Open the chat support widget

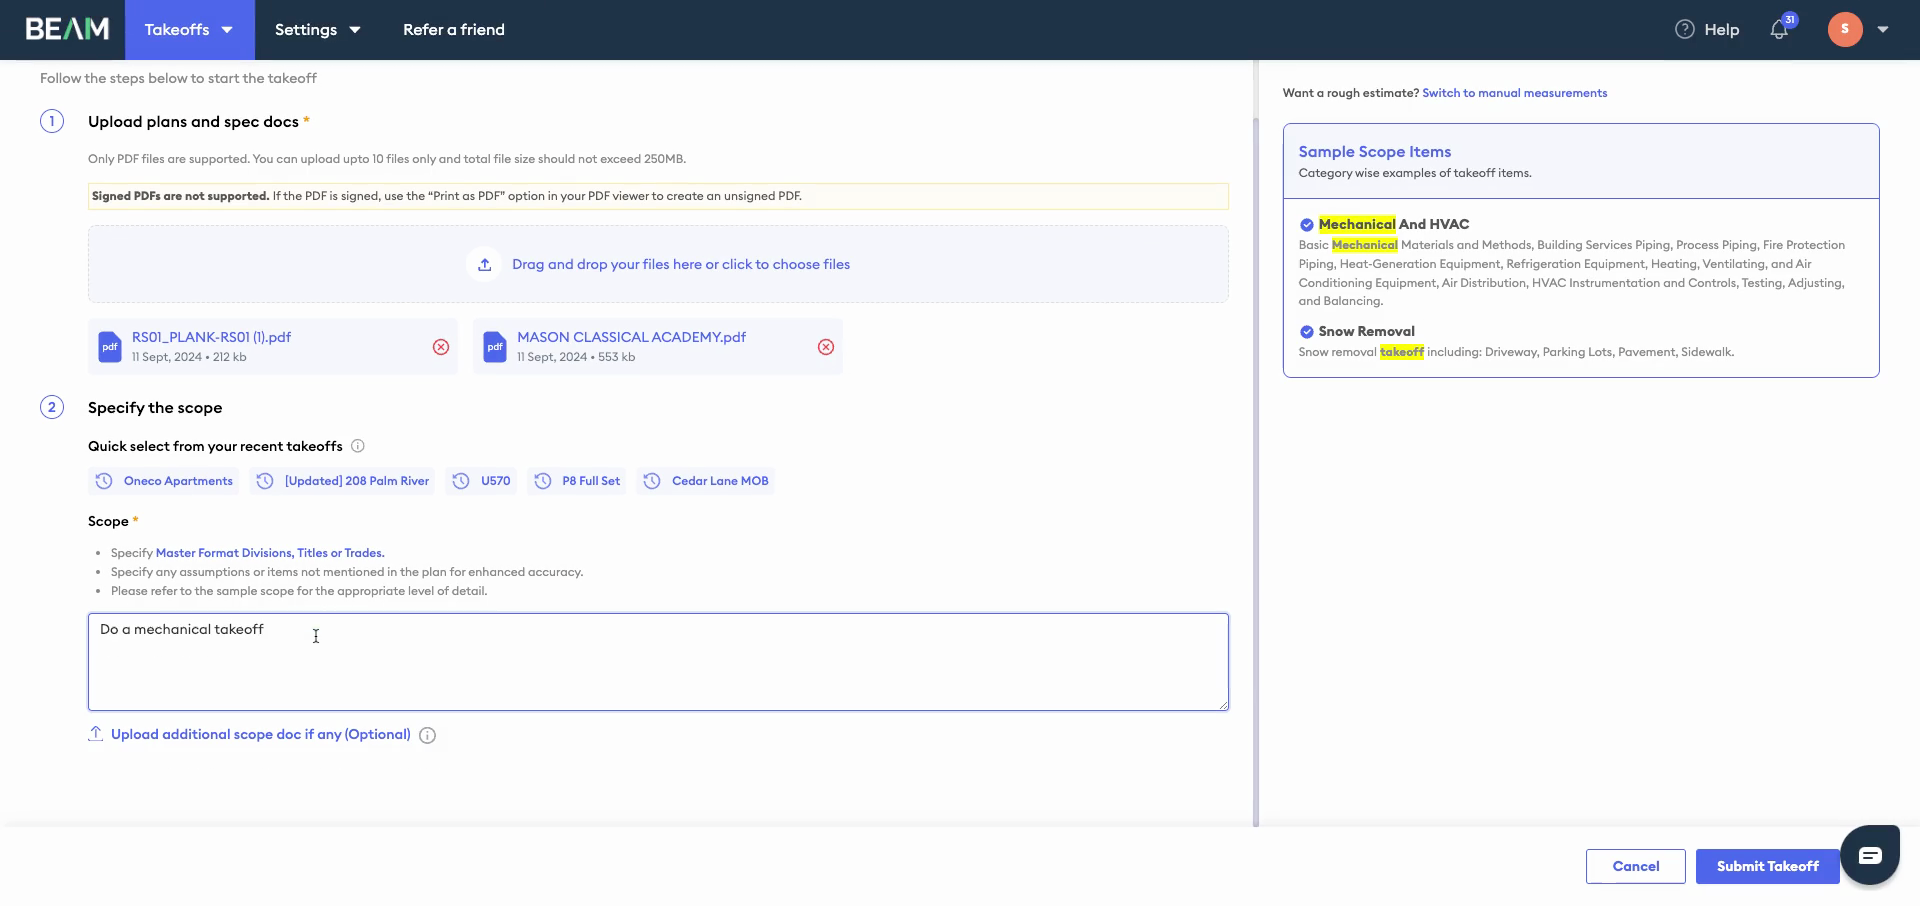[x=1870, y=855]
